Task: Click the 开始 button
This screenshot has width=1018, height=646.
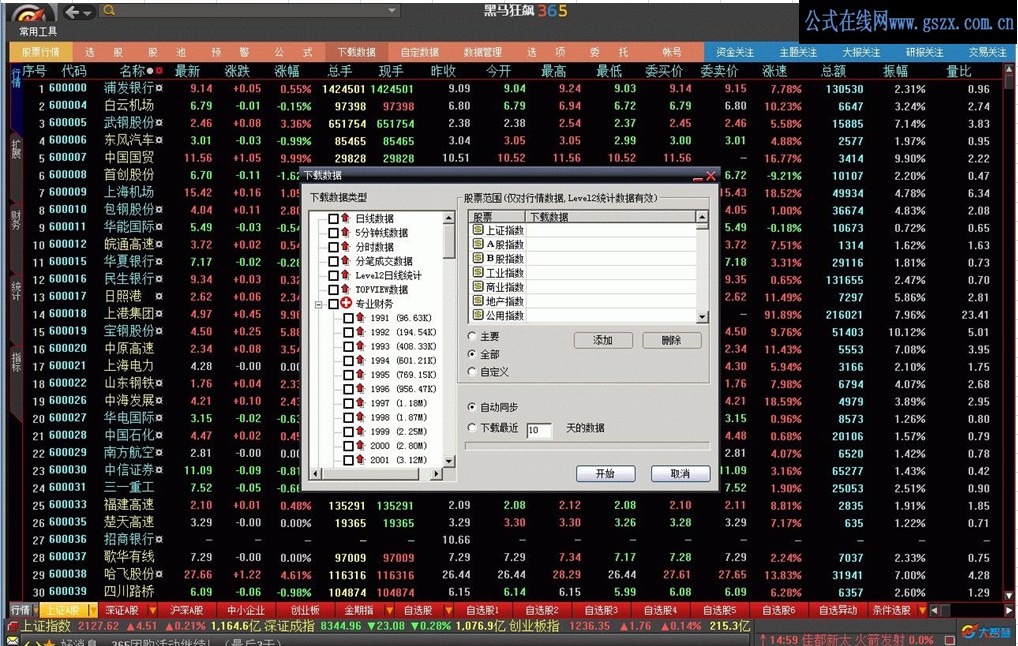Action: coord(605,474)
